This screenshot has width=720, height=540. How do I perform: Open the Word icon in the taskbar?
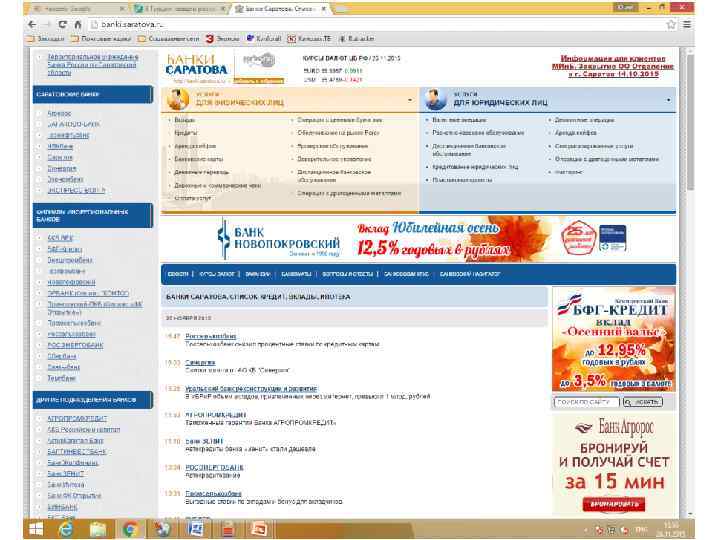click(x=196, y=529)
